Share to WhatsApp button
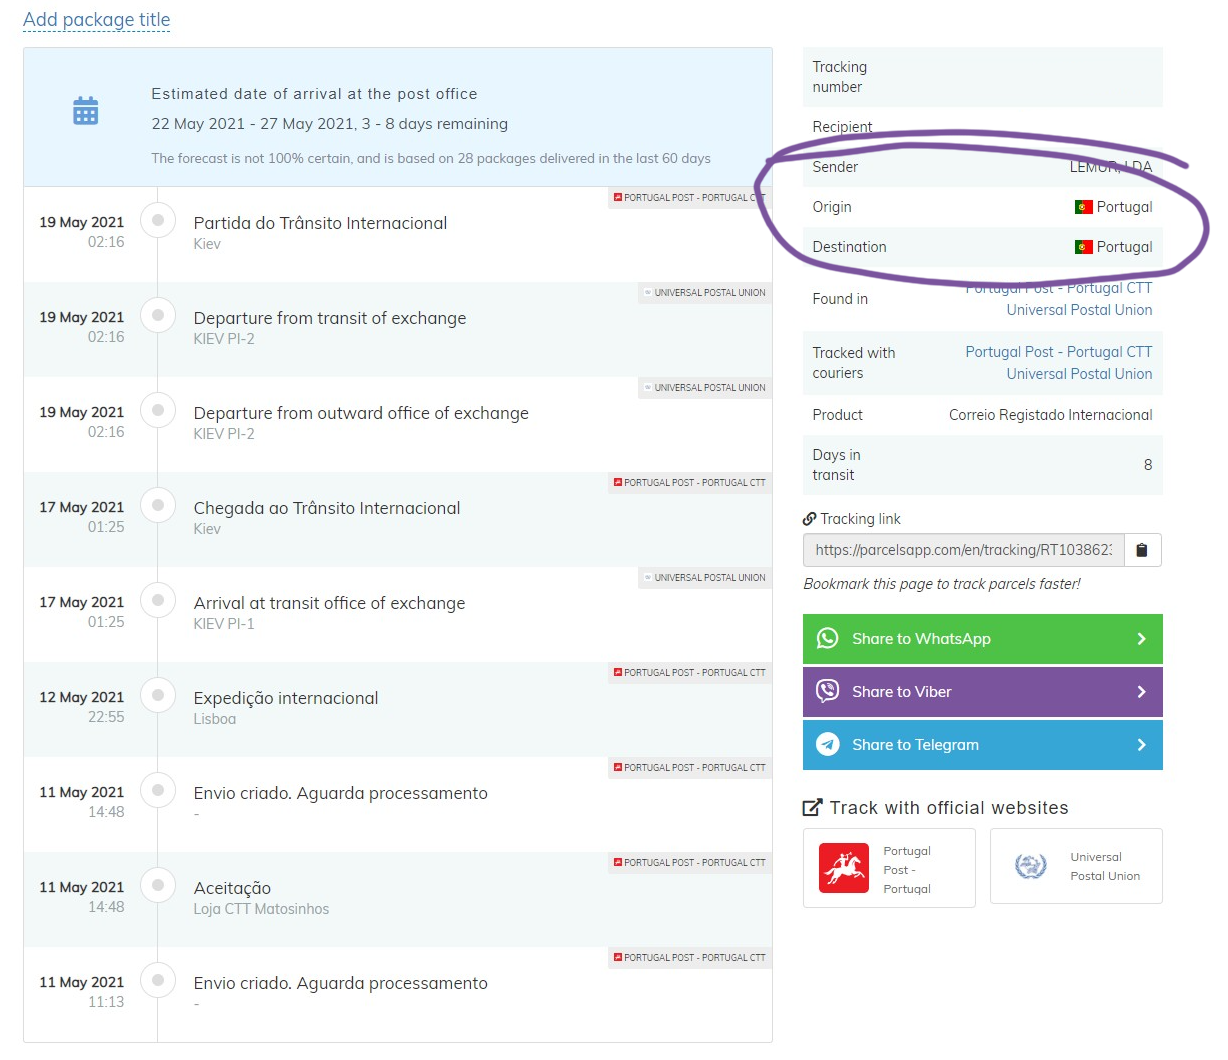This screenshot has height=1060, width=1228. [983, 639]
